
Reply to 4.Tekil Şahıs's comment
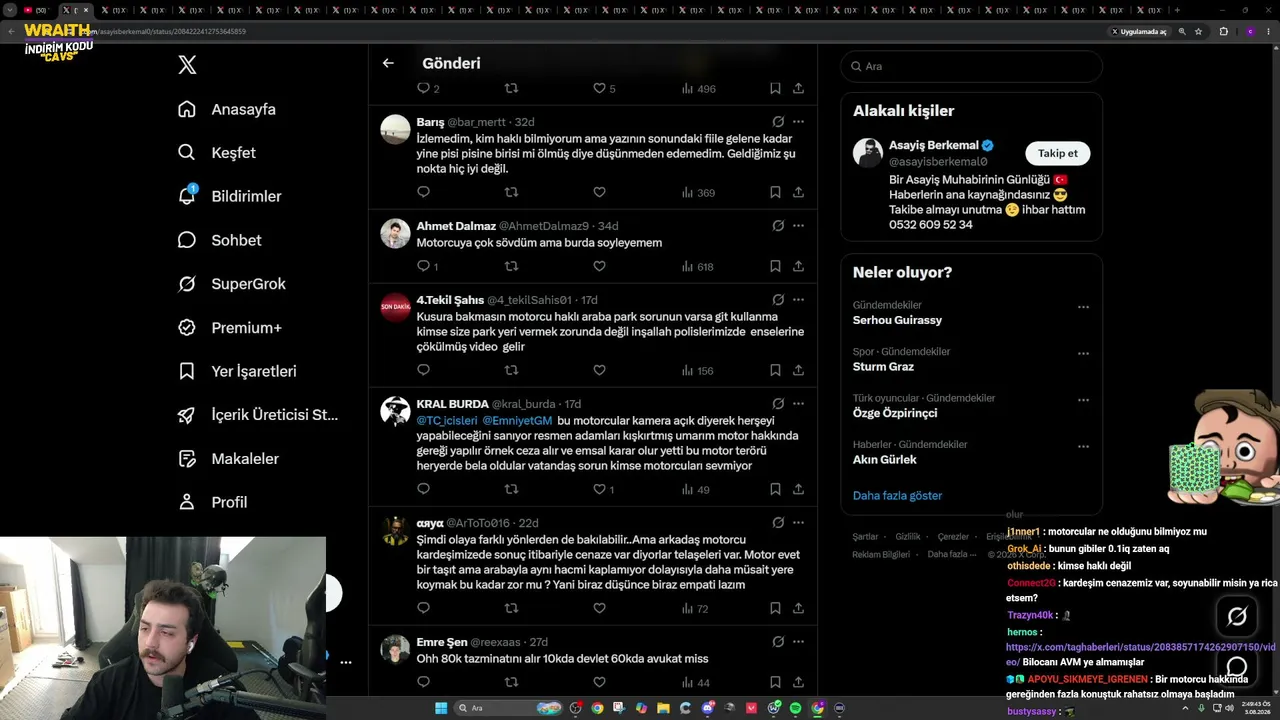[423, 370]
